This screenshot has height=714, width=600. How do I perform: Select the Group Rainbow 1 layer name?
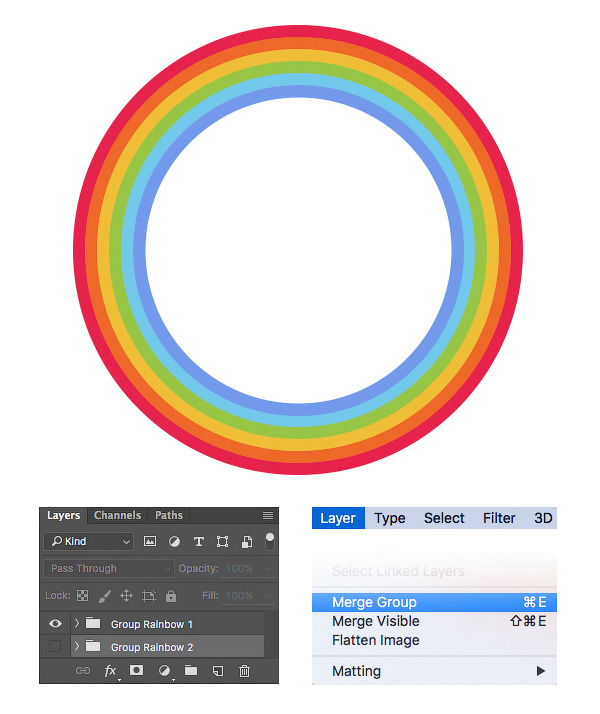click(152, 624)
